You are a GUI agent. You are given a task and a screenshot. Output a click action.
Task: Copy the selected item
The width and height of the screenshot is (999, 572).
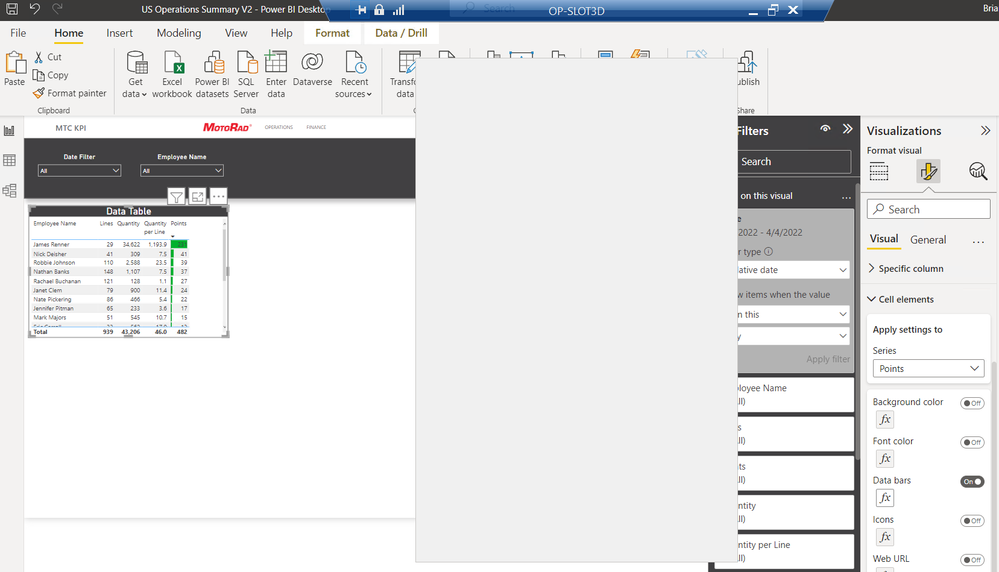click(x=50, y=75)
